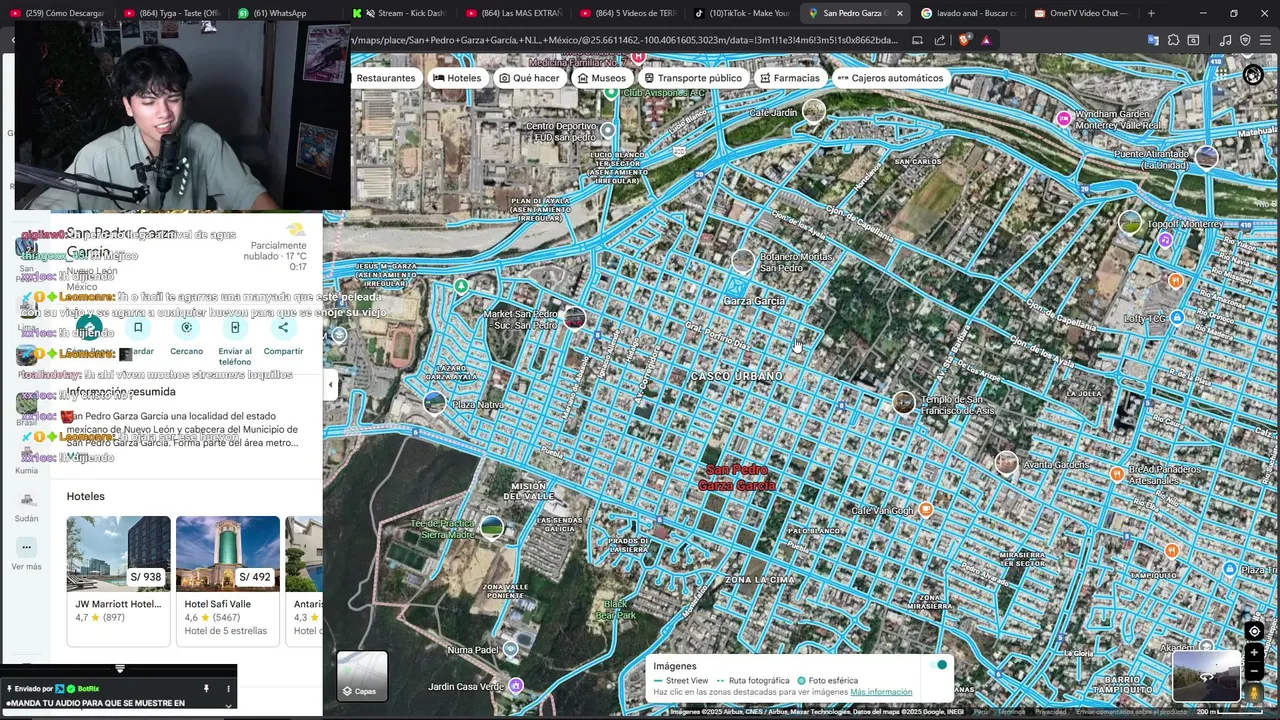1280x720 pixels.
Task: Open the browser extensions puzzle icon
Action: [x=1173, y=40]
